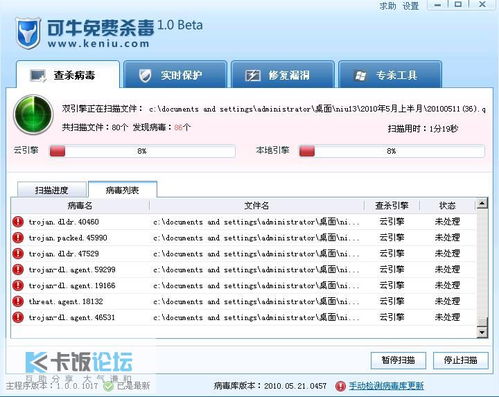499x397 pixels.
Task: Click red alert icon for trojan.packed.45990
Action: [x=18, y=238]
